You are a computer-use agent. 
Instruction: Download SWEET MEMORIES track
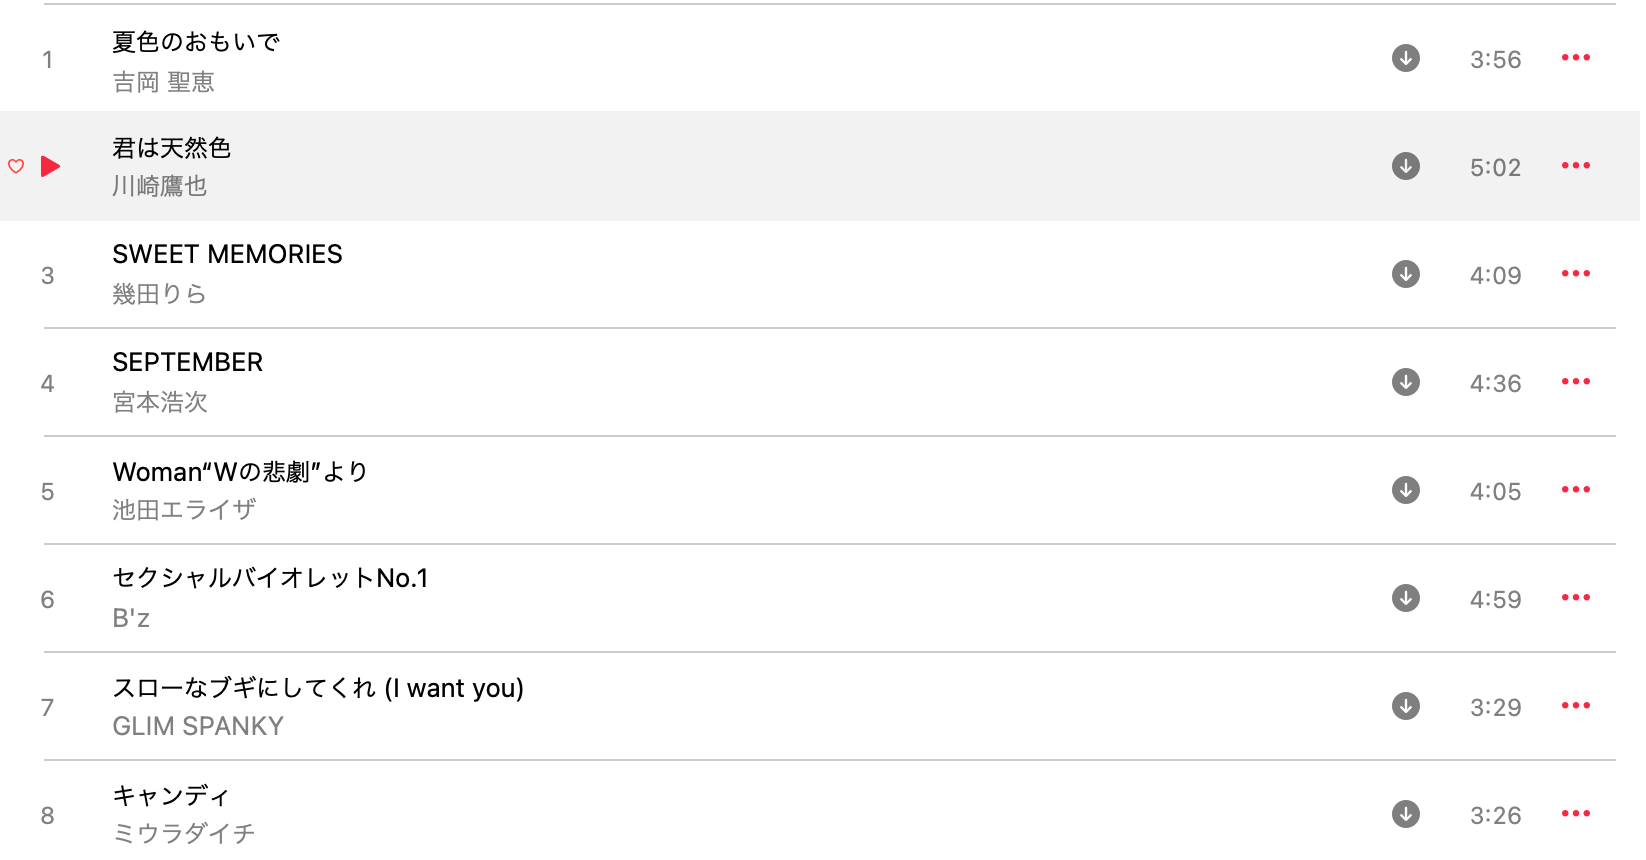1405,274
